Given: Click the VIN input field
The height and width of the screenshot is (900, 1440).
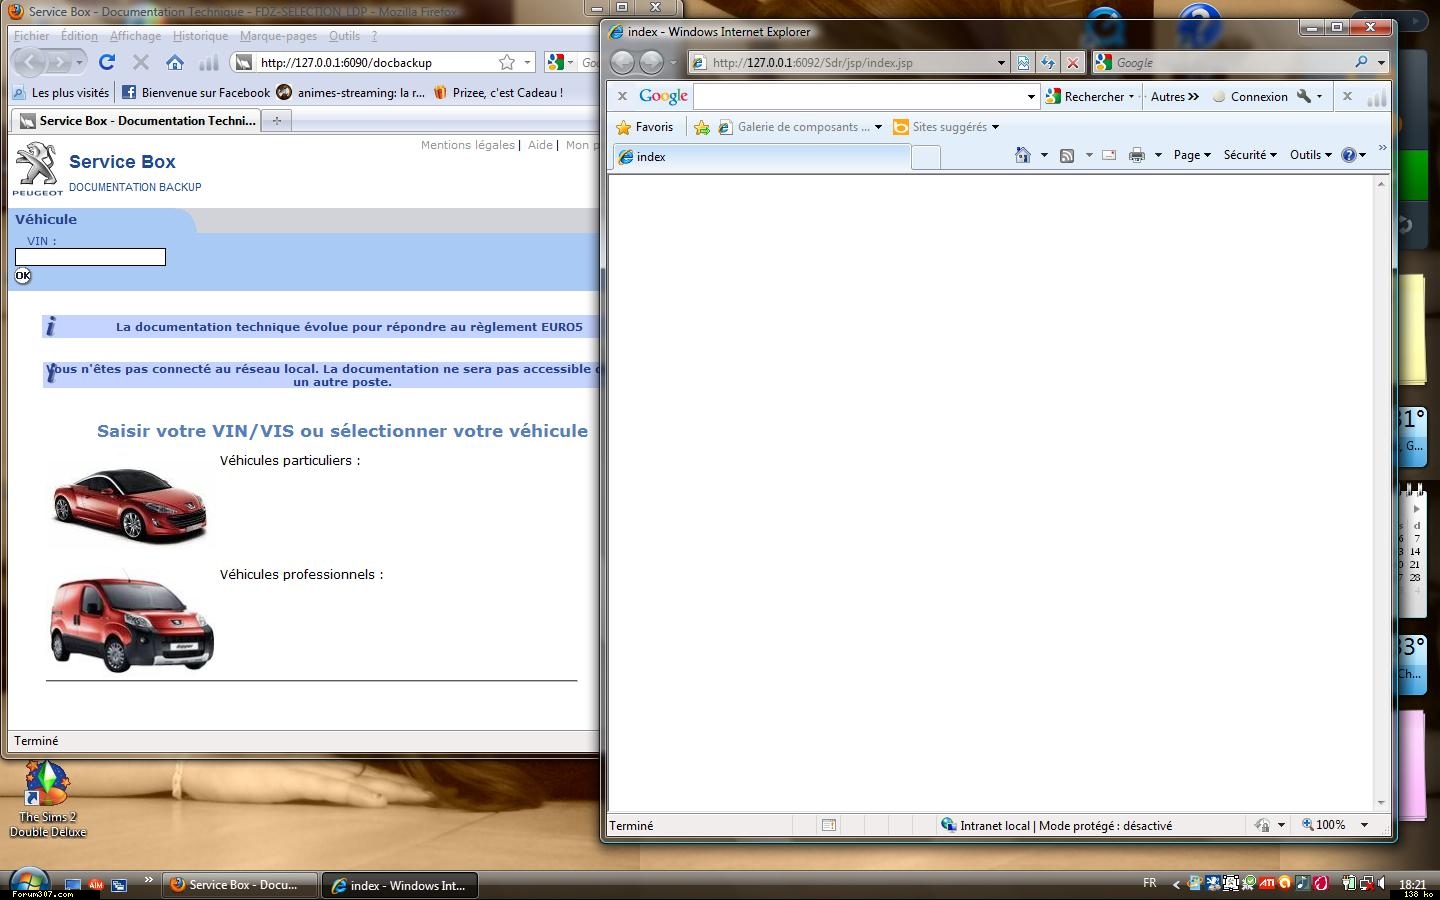Looking at the screenshot, I should point(90,257).
